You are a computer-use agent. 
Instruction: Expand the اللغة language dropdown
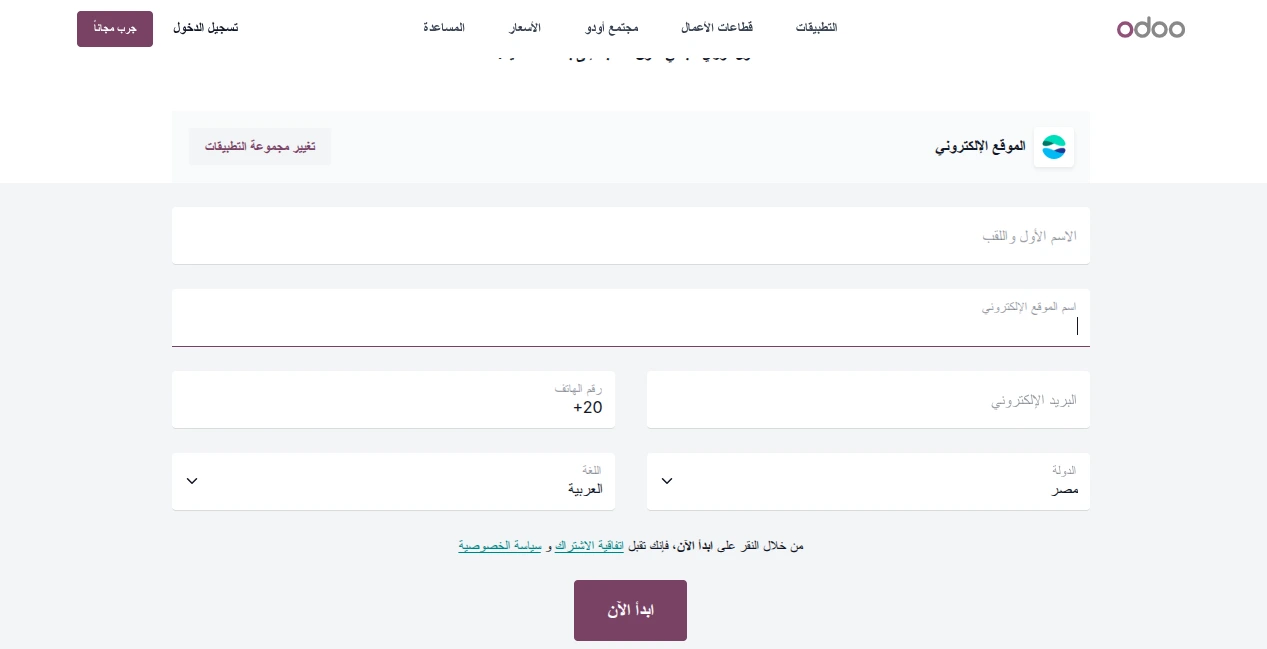pyautogui.click(x=393, y=482)
